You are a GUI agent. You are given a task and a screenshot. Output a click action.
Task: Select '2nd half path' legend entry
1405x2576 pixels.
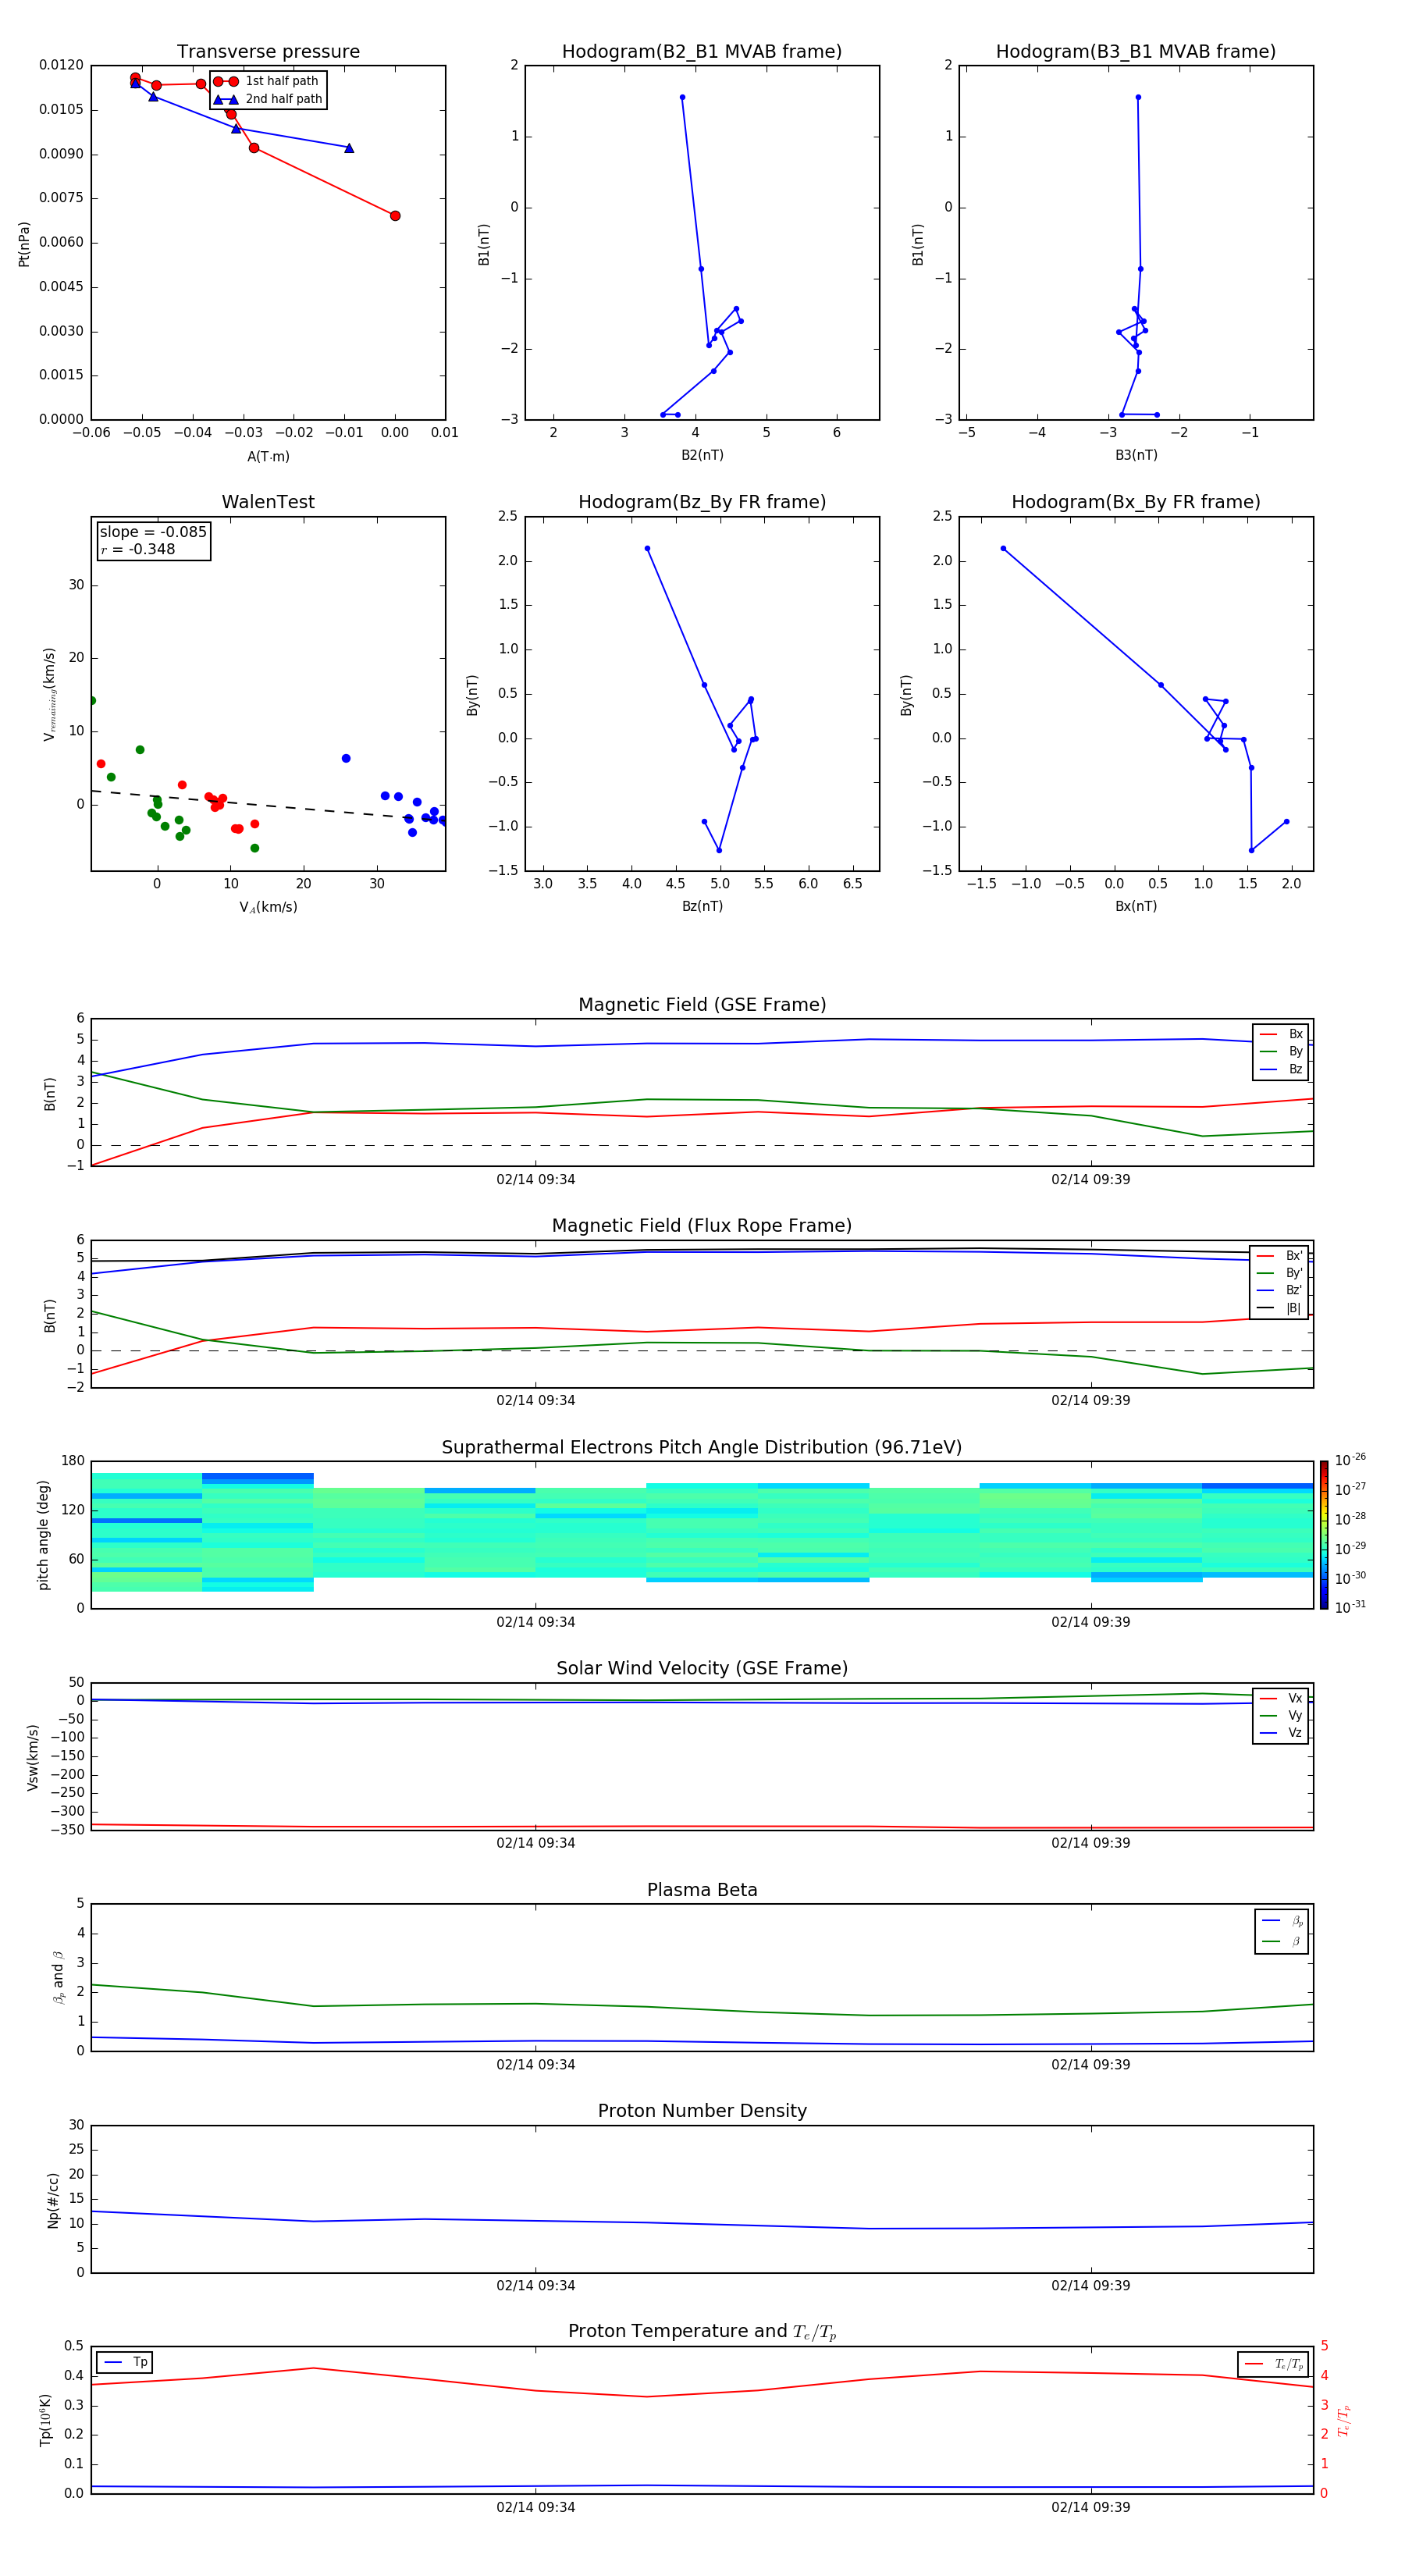267,99
